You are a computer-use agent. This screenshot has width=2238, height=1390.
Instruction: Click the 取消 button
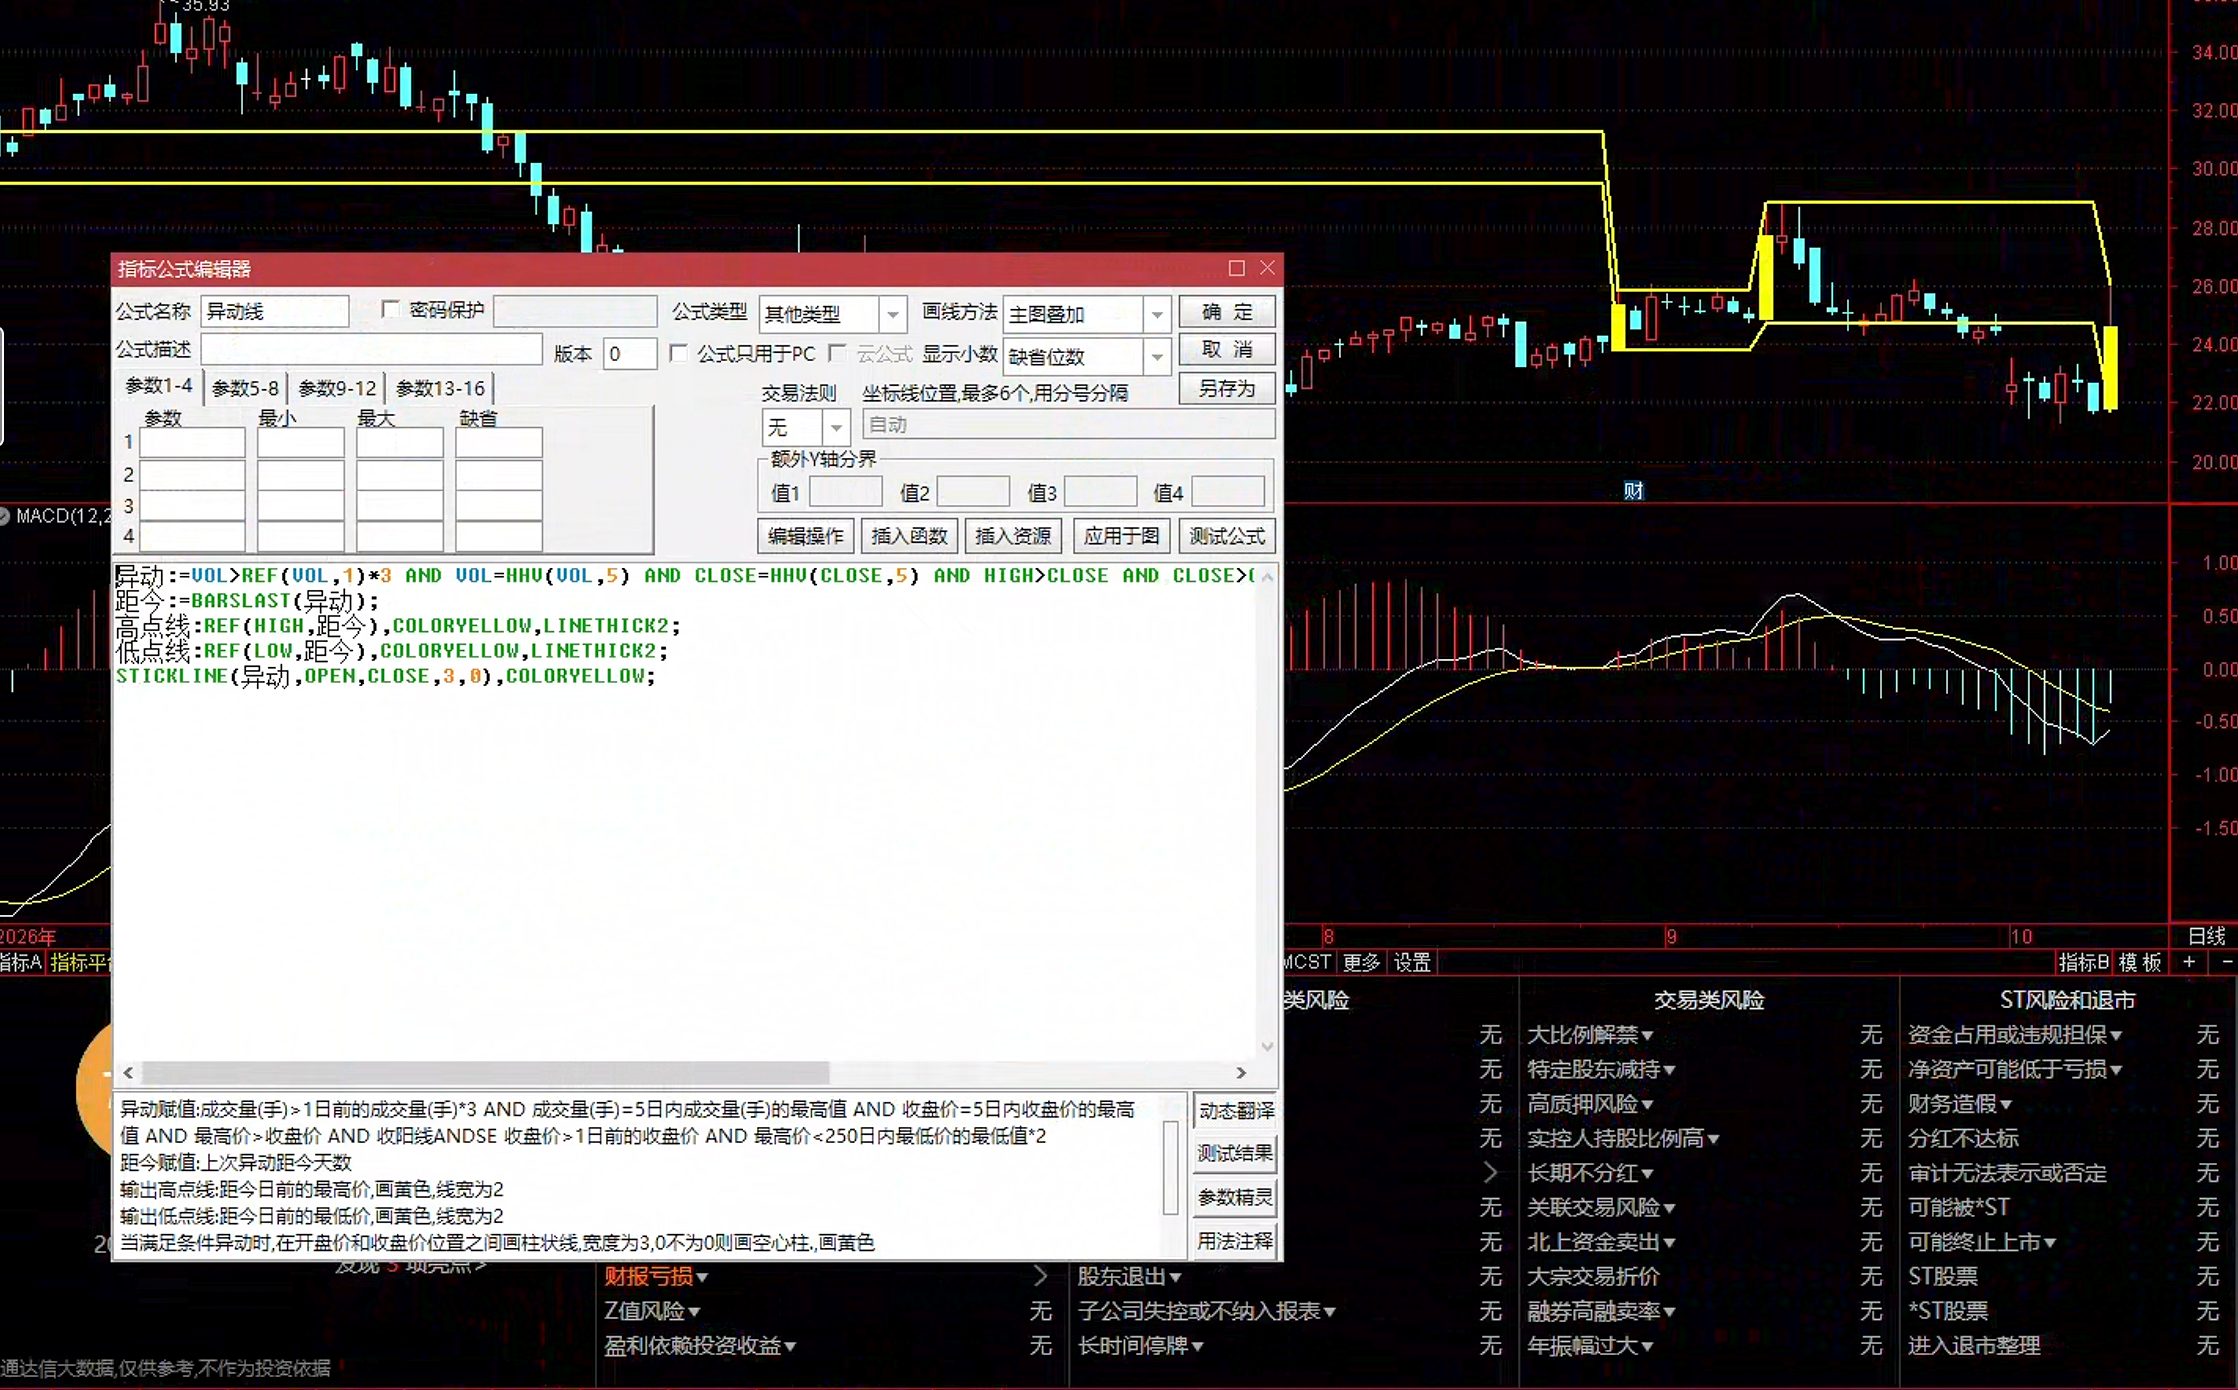point(1227,349)
